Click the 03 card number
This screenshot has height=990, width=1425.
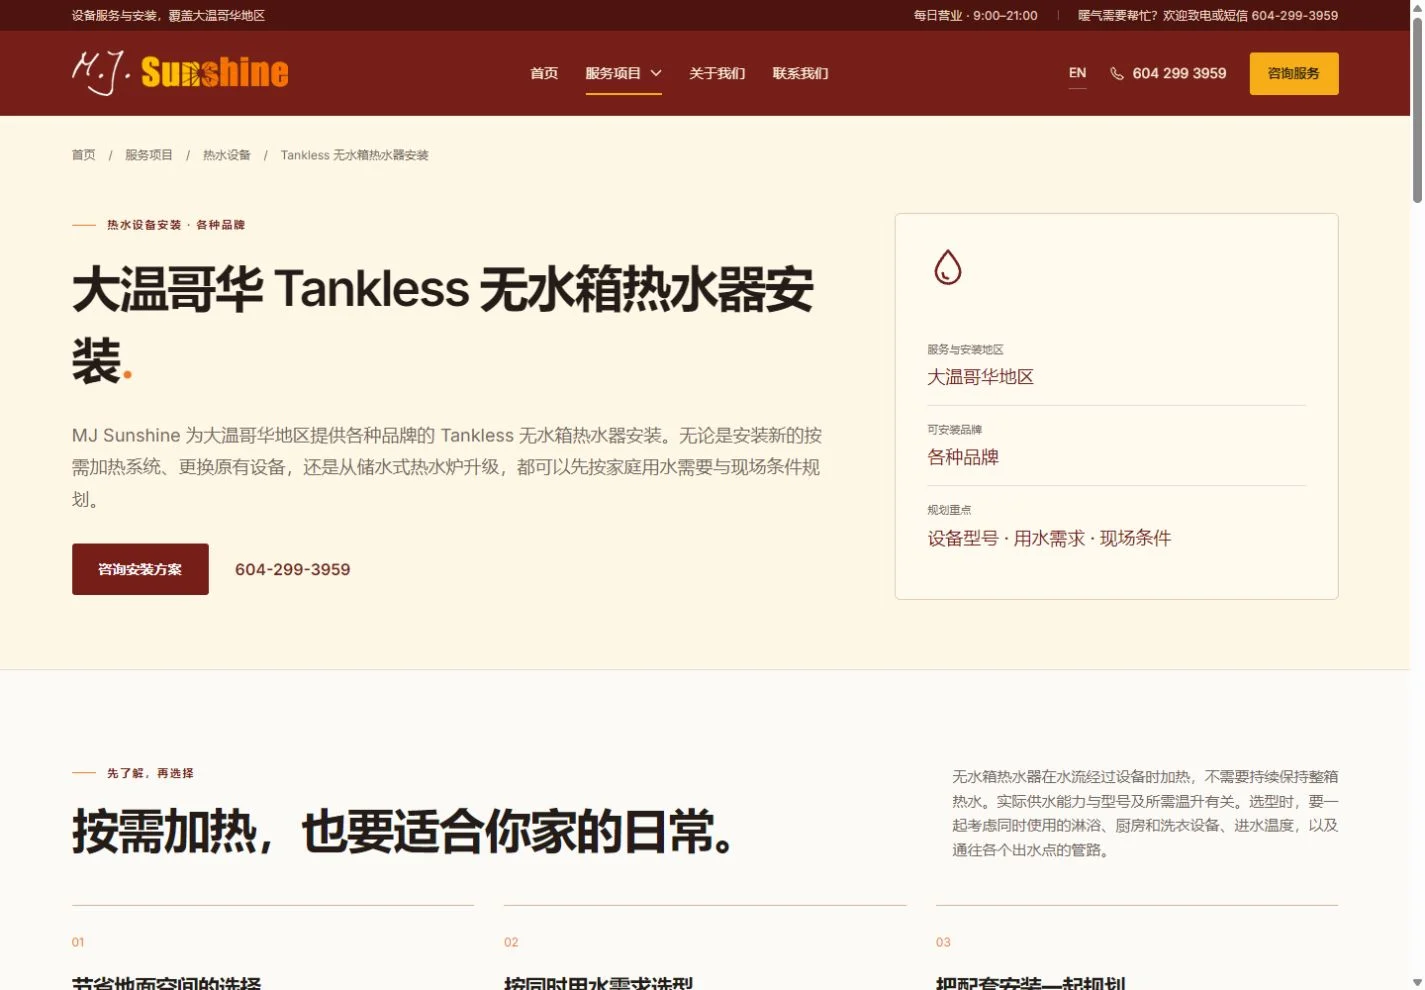coord(943,942)
